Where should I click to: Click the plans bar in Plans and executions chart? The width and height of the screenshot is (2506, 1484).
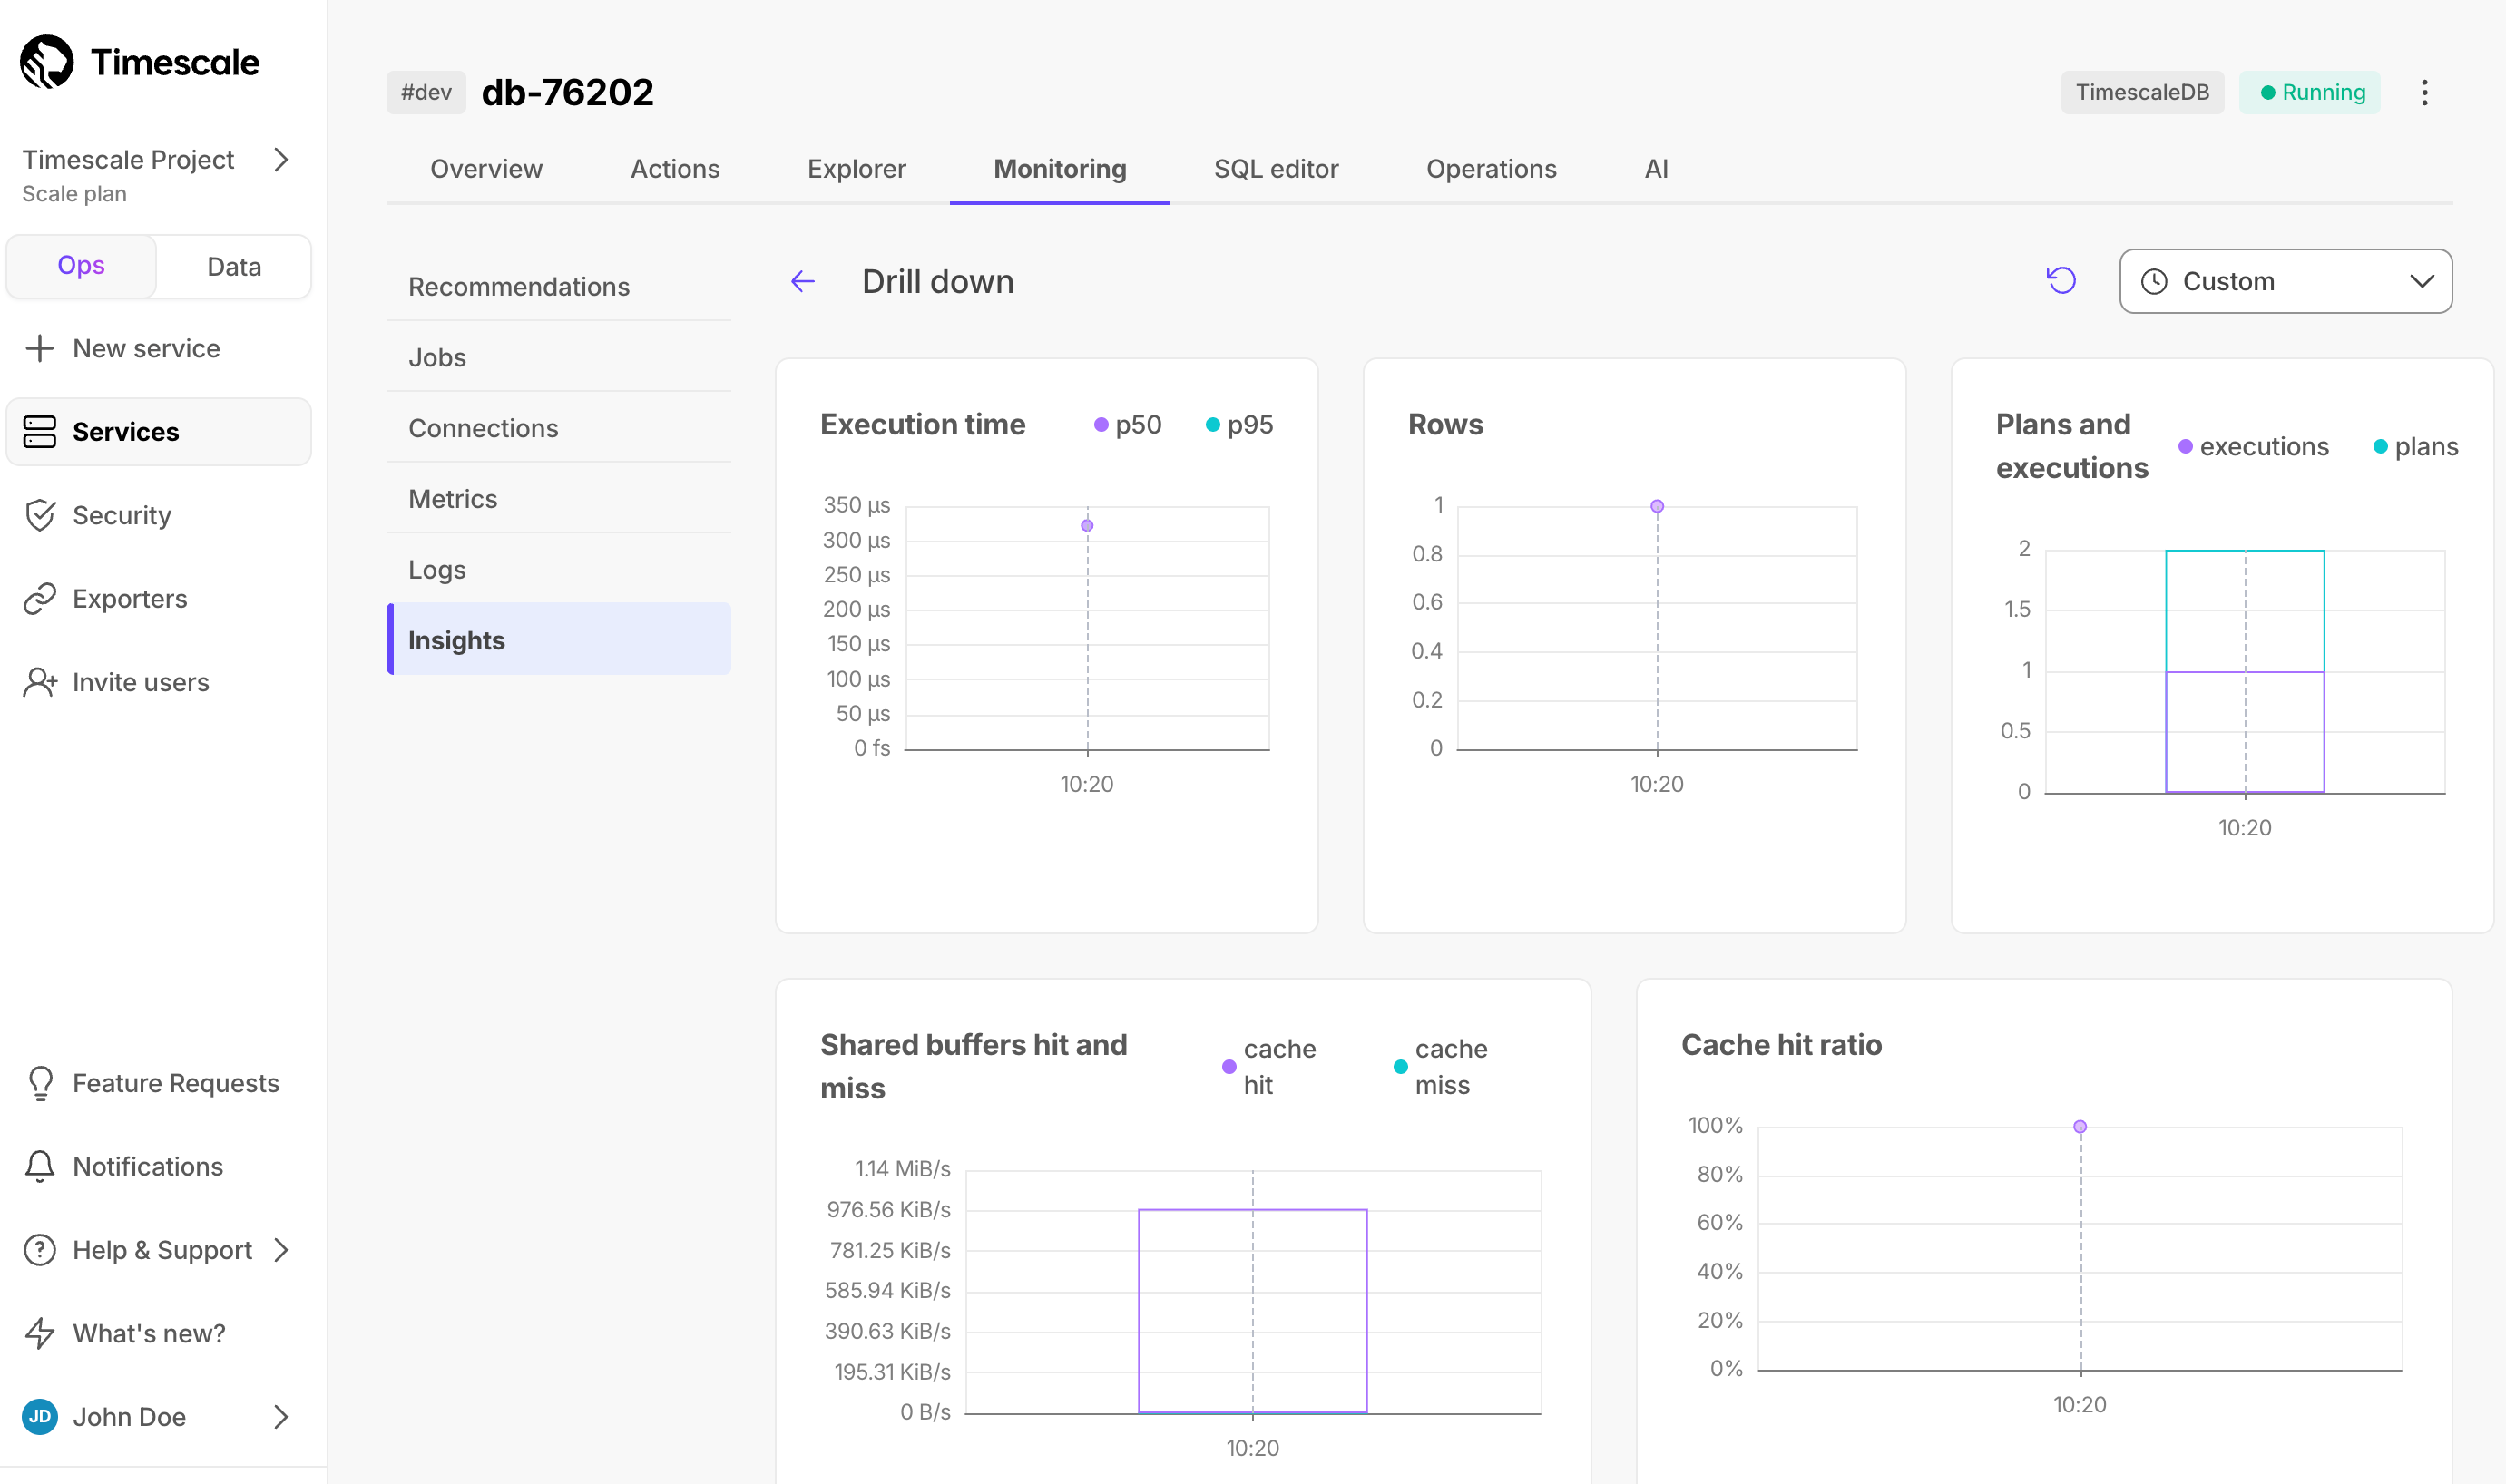click(2244, 610)
